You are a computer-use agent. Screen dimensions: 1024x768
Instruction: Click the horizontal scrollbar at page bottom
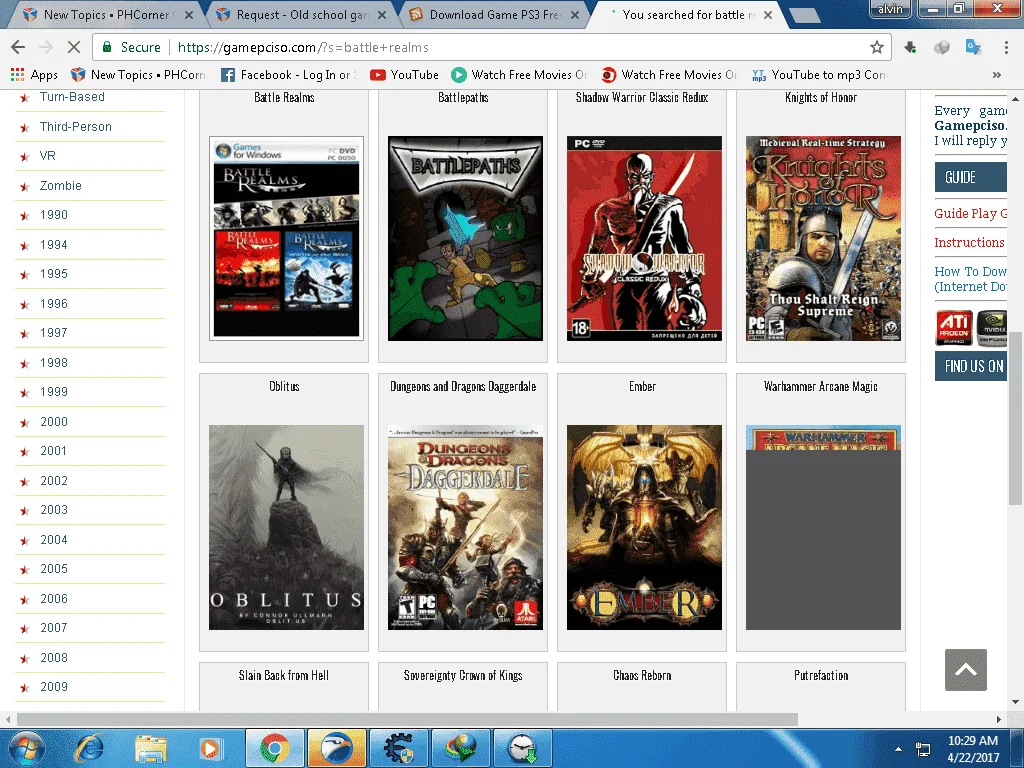click(x=407, y=719)
